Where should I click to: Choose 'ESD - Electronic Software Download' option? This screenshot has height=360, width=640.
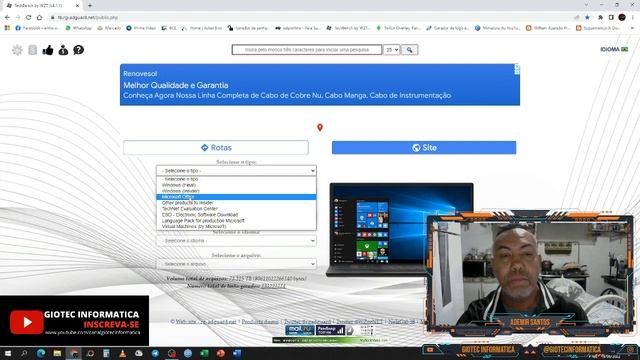click(x=236, y=215)
